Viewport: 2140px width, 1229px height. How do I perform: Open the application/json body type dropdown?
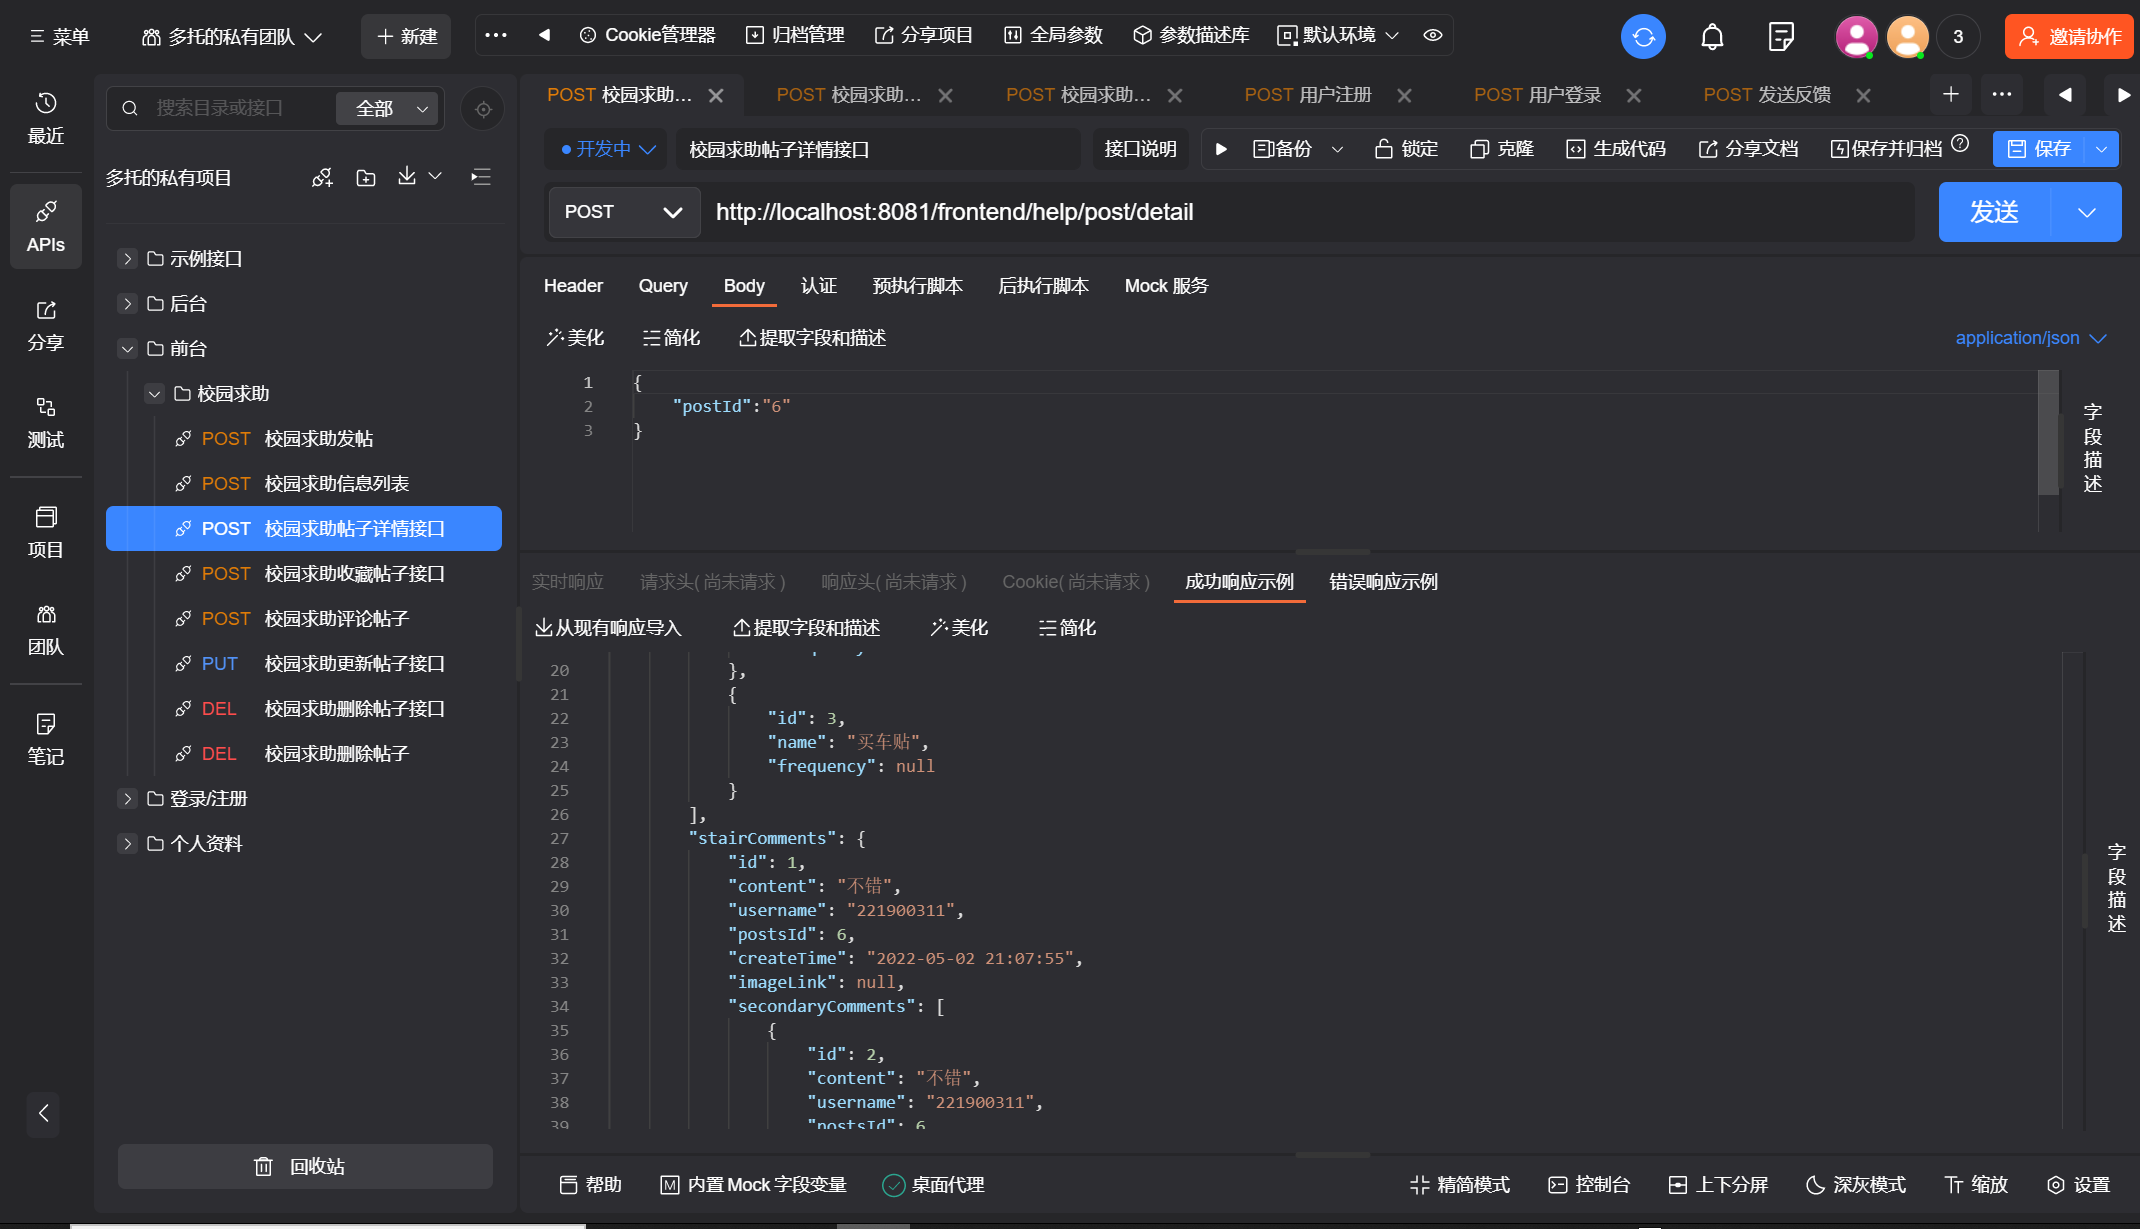2030,338
